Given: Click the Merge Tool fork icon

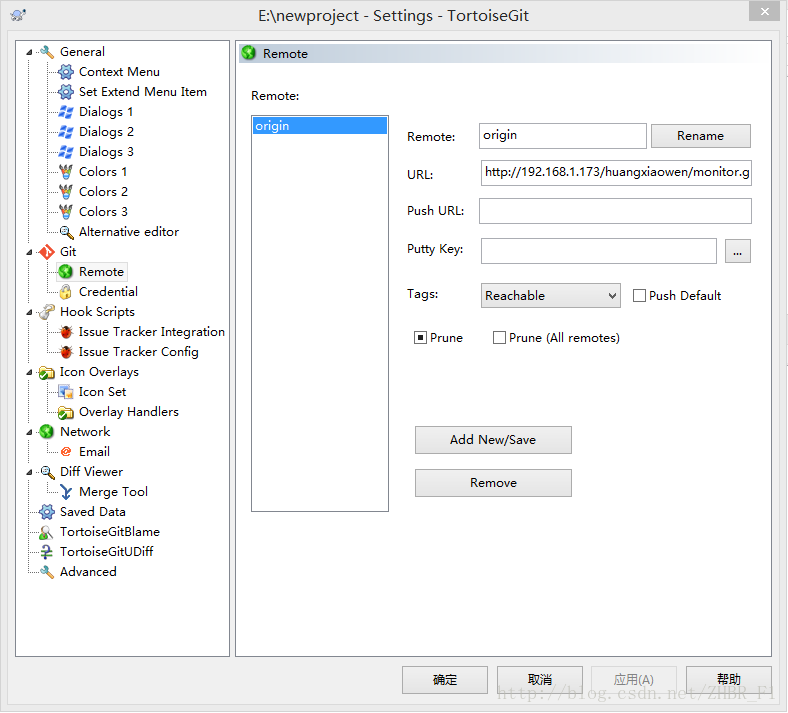Looking at the screenshot, I should point(66,492).
